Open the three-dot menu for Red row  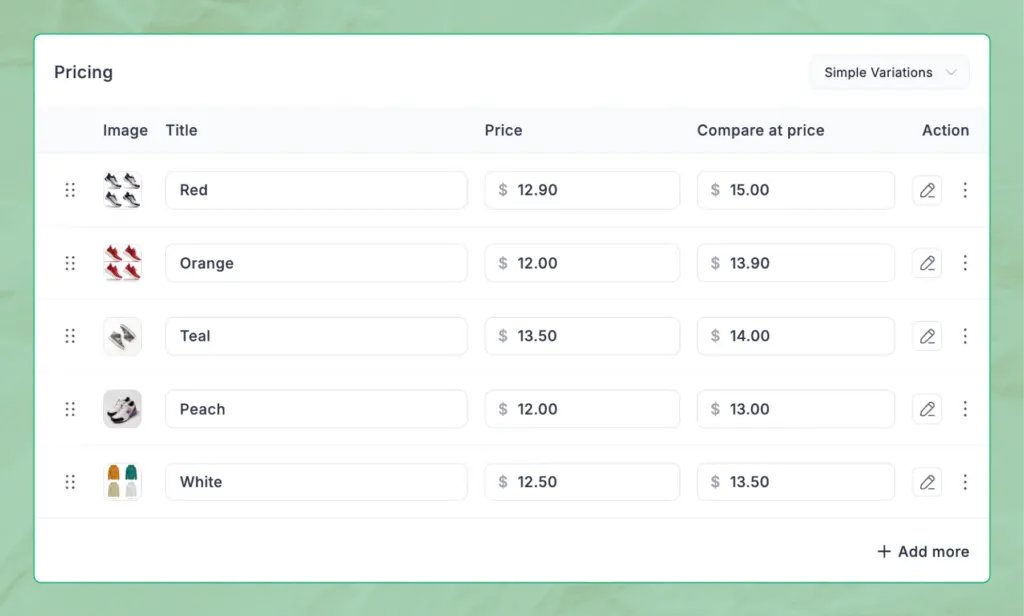(x=965, y=190)
